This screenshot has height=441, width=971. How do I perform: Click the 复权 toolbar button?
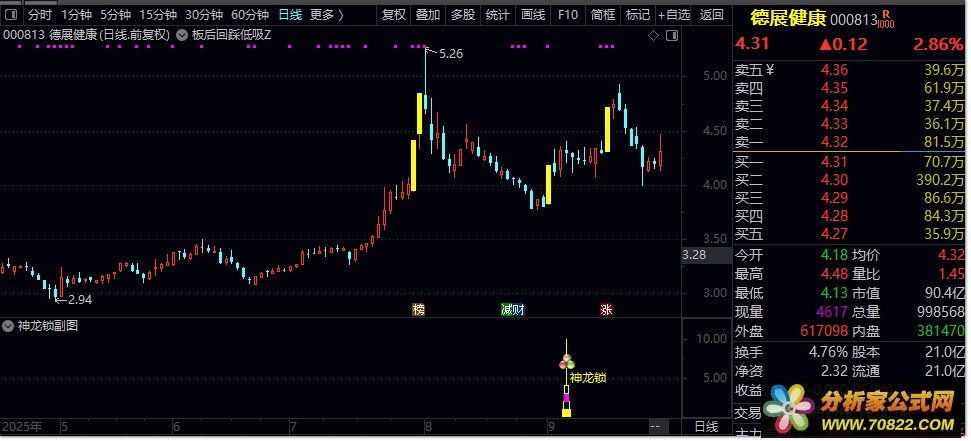[394, 15]
